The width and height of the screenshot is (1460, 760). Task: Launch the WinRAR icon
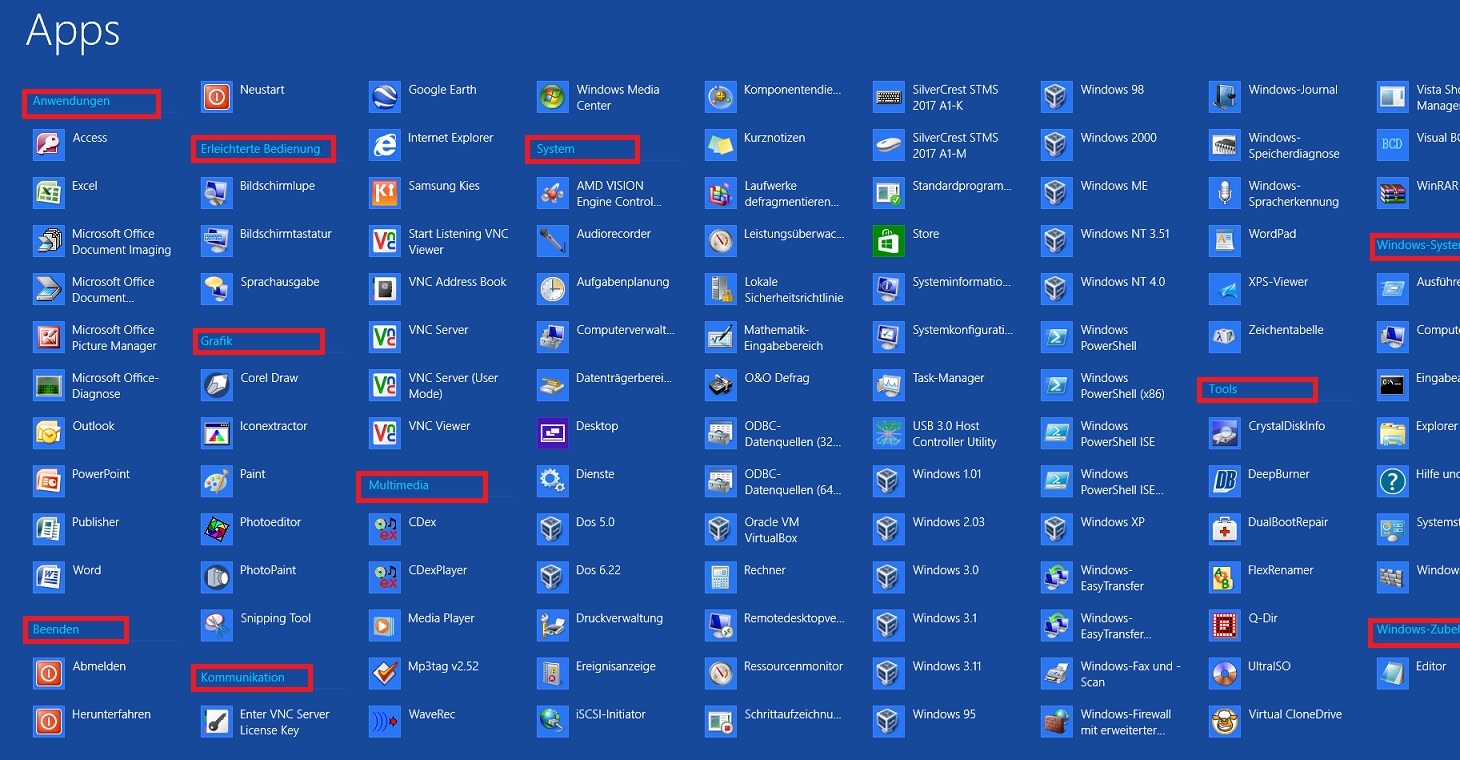(1392, 193)
